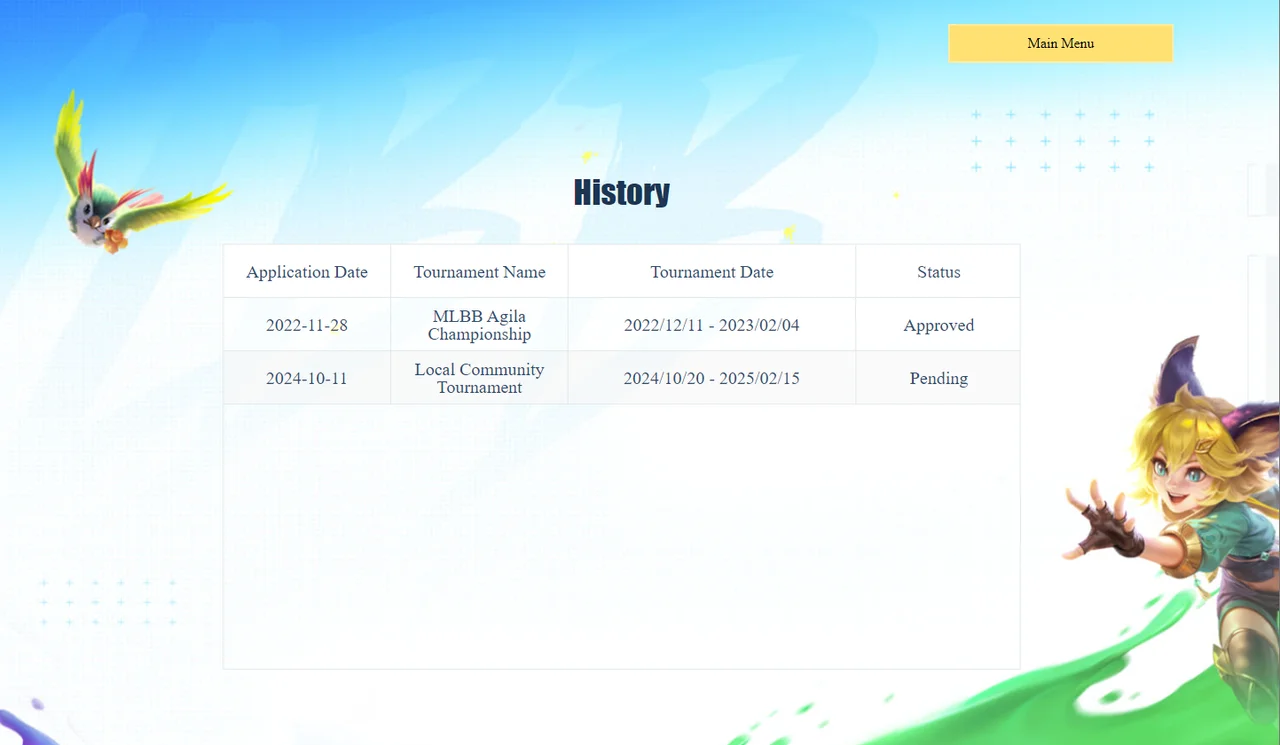The width and height of the screenshot is (1280, 745).
Task: Select the Status column header
Action: coord(938,271)
